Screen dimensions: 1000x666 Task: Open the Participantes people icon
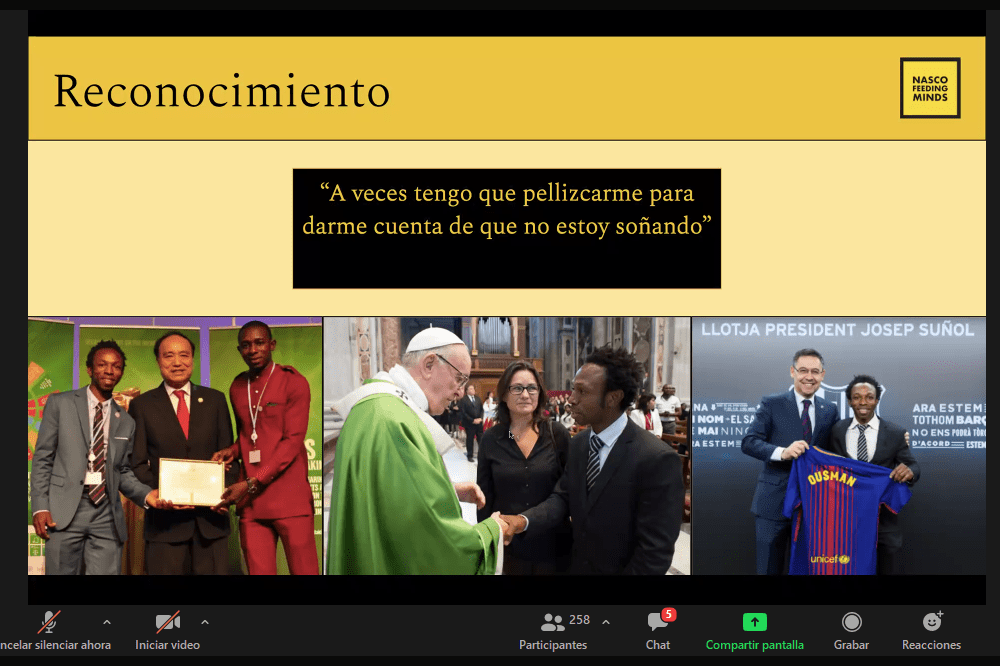[552, 622]
